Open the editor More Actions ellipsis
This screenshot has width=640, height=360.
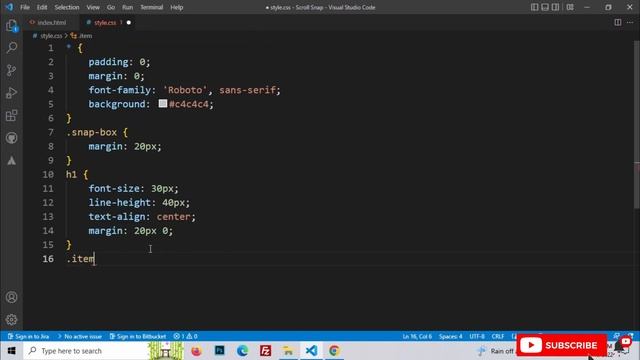coord(630,22)
